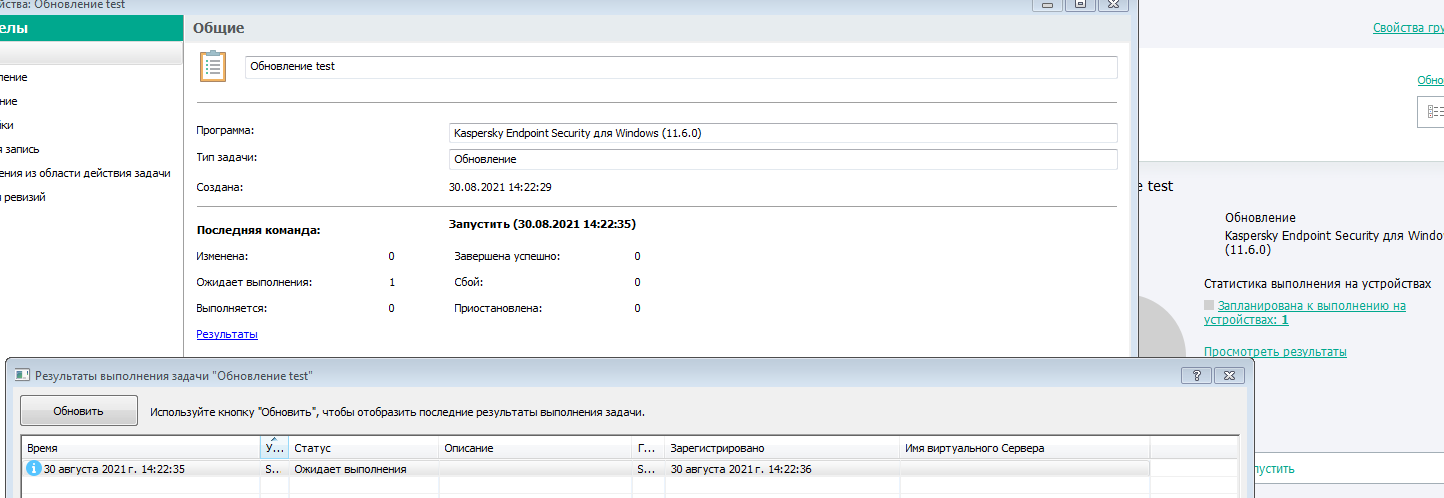Open the Свойства группы link at top right
The image size is (1444, 498).
1408,29
